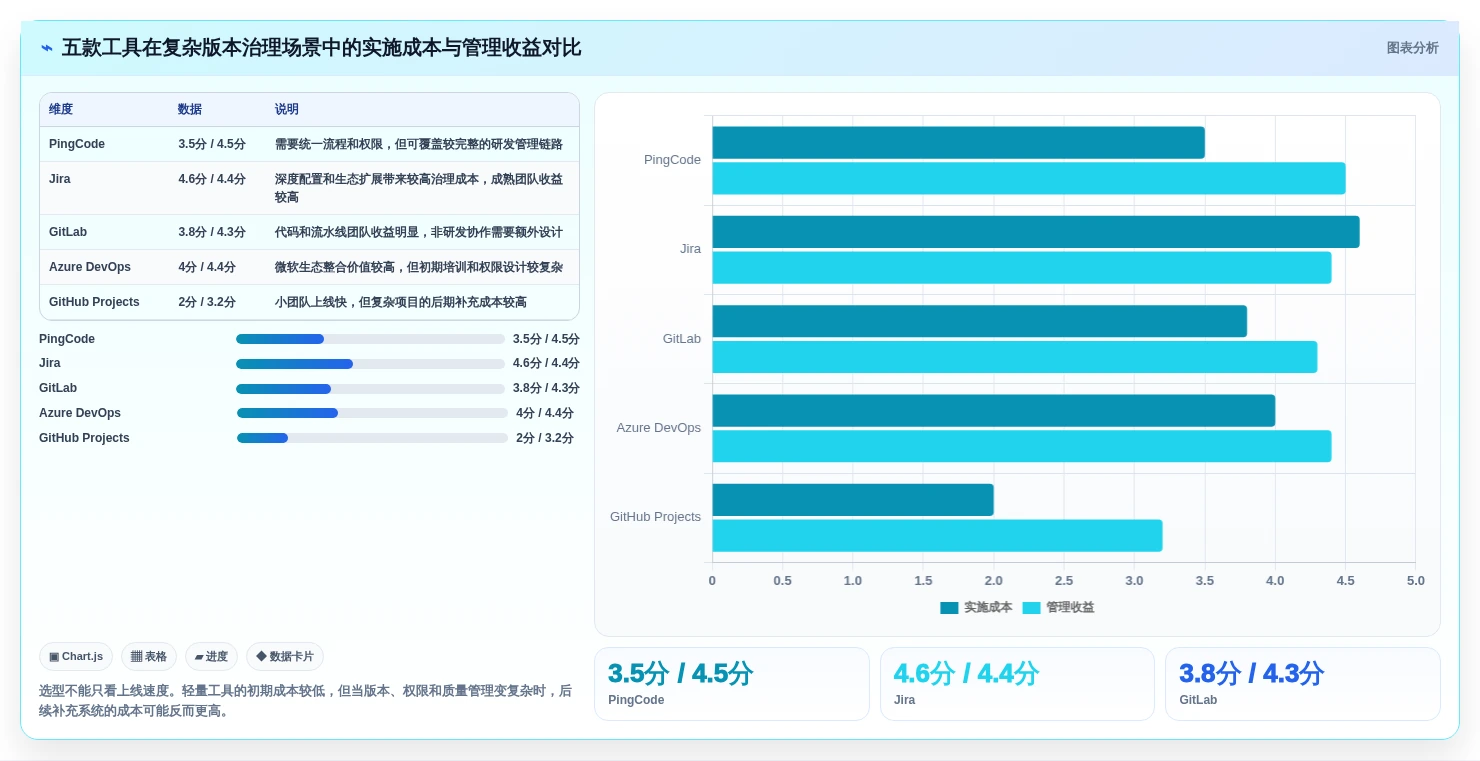Click the GitHub Projects progress score 2分 / 3.2分
The width and height of the screenshot is (1480, 761).
coord(545,438)
